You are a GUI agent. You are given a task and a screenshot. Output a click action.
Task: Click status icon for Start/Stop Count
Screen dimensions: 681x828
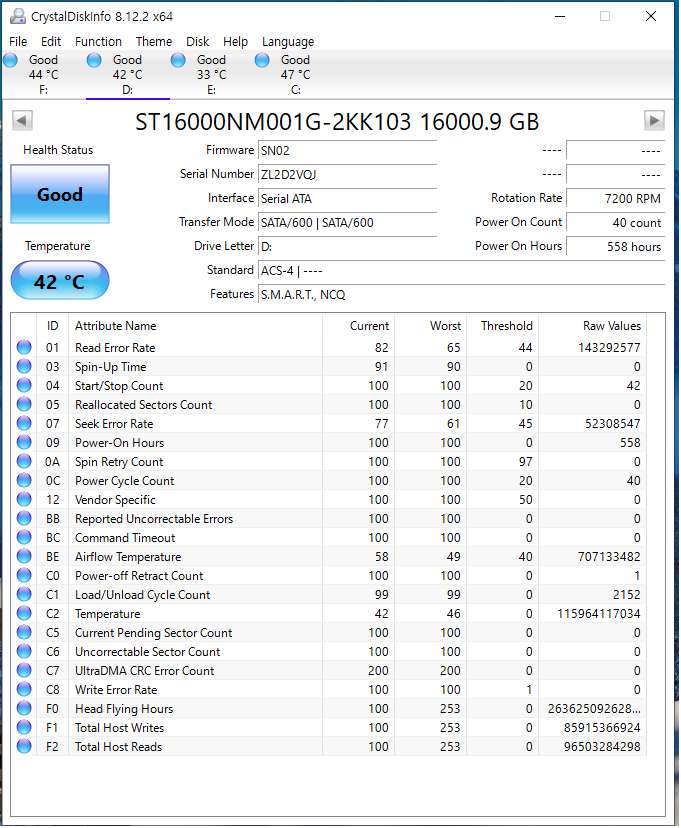pos(24,385)
